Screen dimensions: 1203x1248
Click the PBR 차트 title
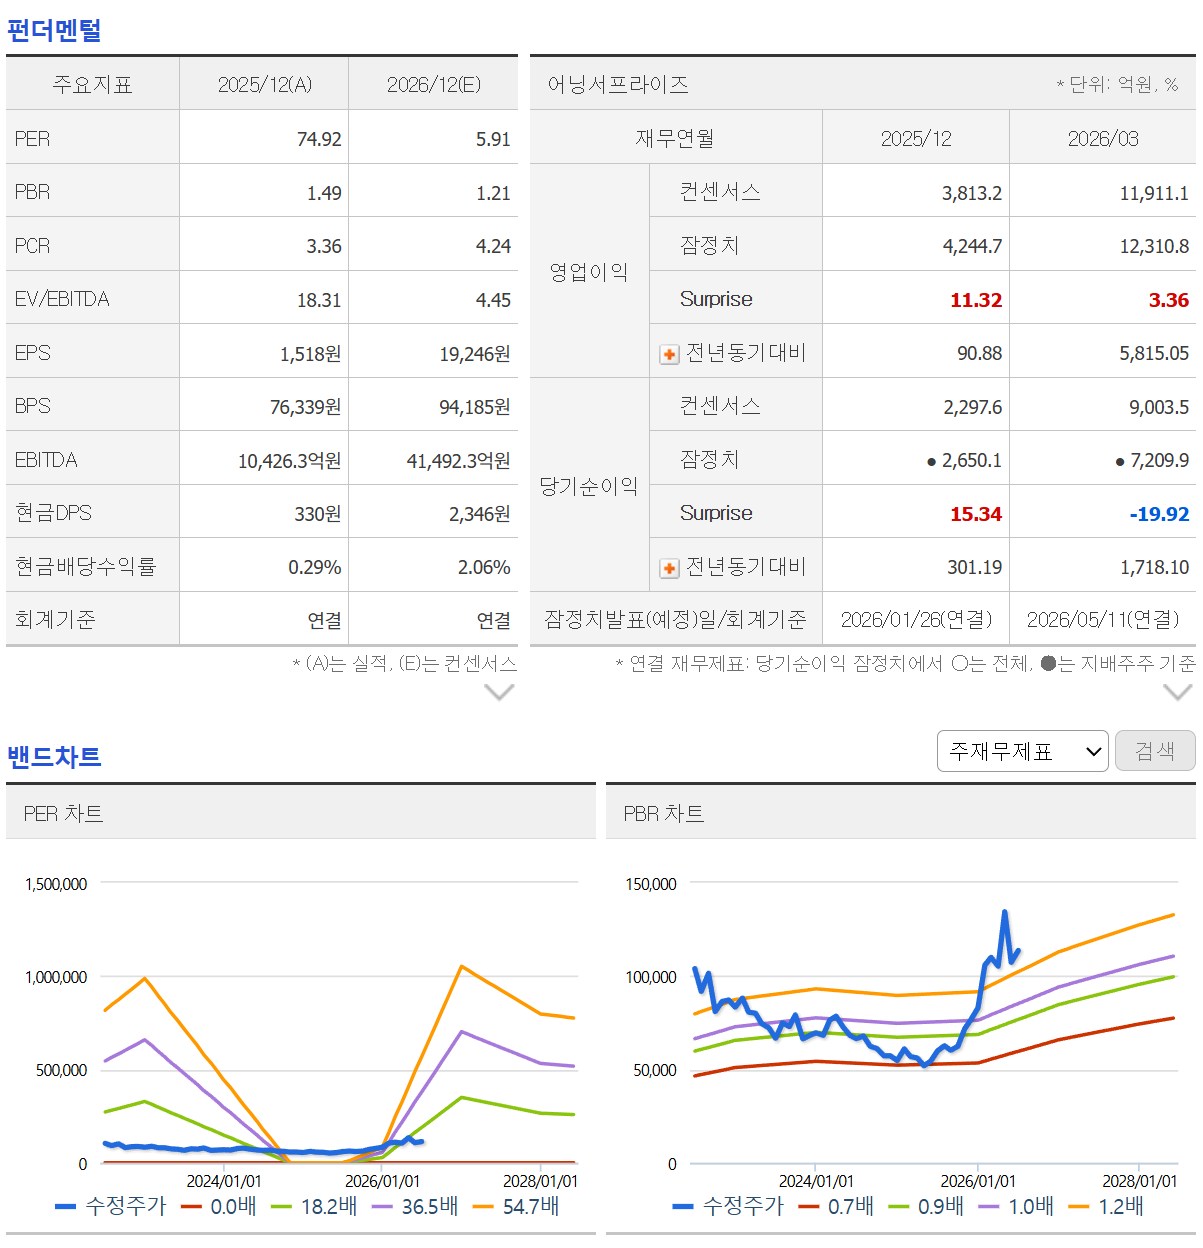pos(663,813)
